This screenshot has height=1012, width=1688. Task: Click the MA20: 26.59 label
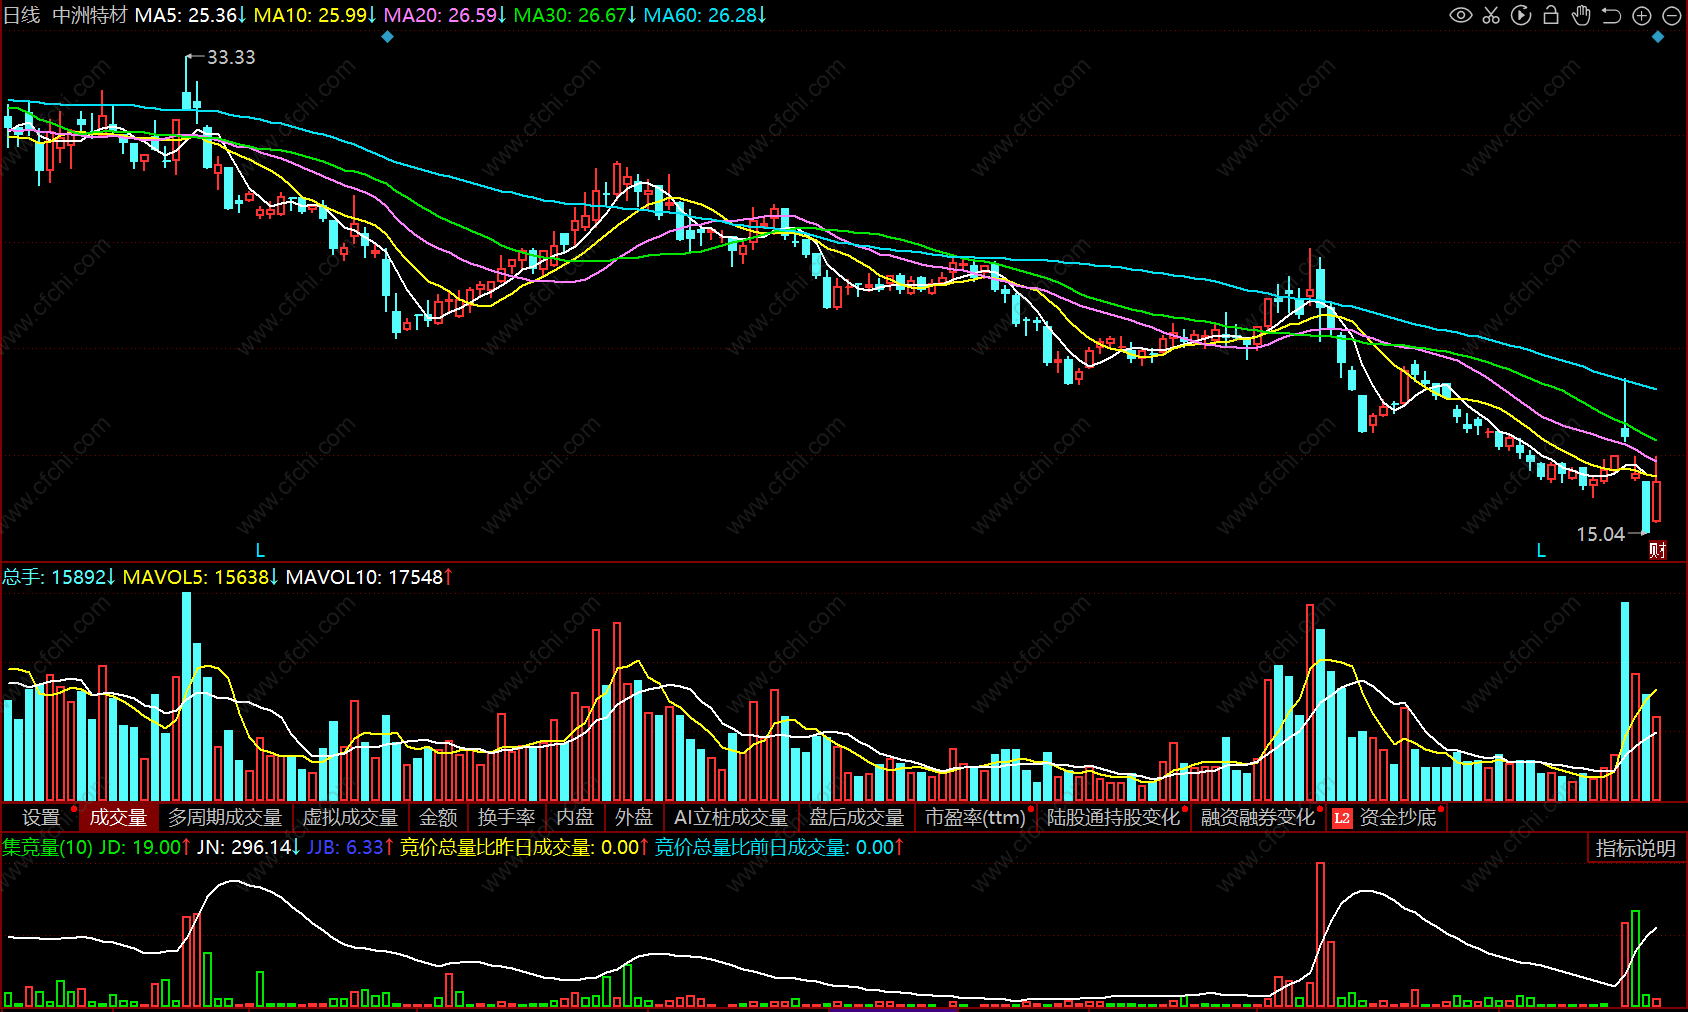[444, 15]
